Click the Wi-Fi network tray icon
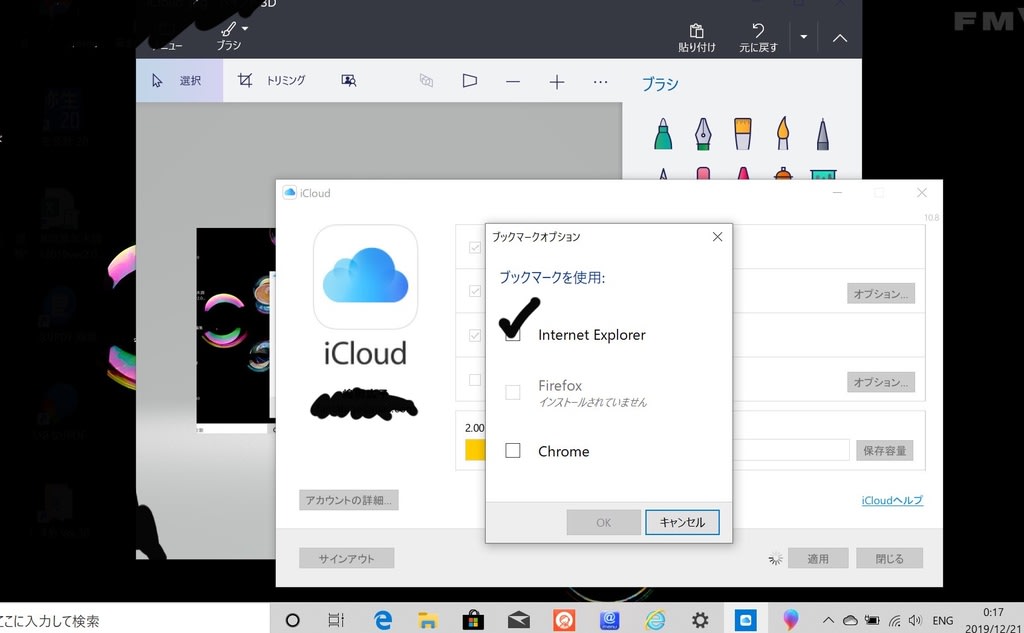The width and height of the screenshot is (1024, 633). [x=894, y=621]
